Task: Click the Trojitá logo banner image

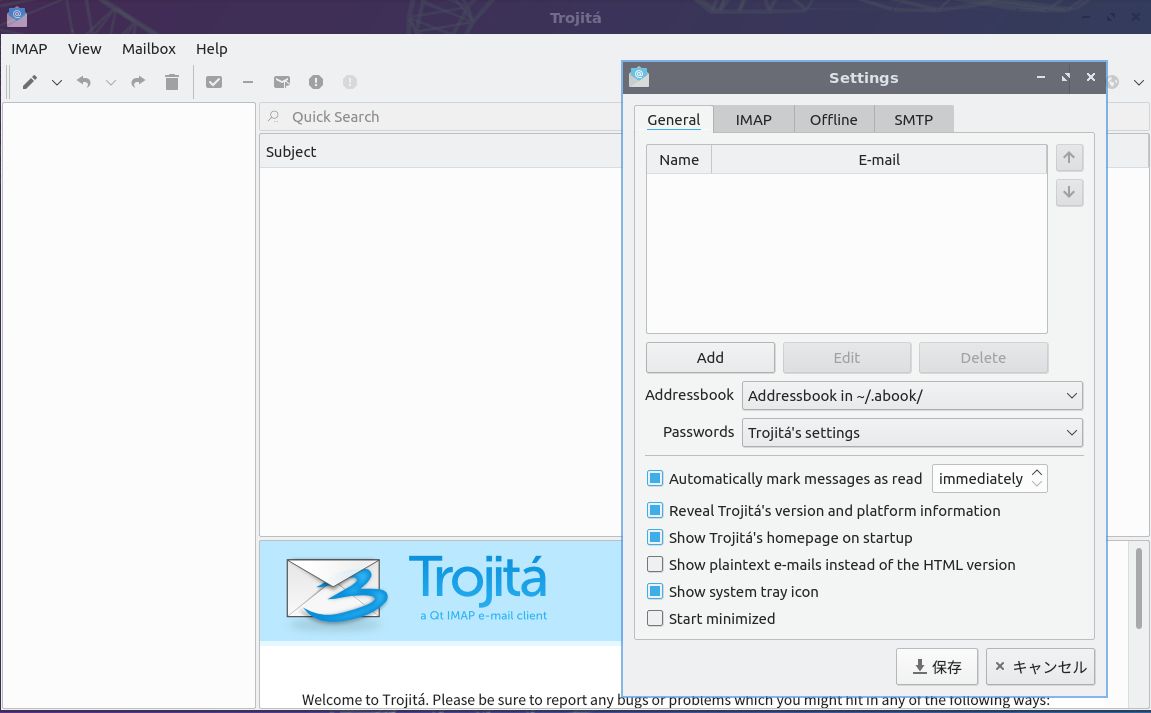Action: coord(440,591)
